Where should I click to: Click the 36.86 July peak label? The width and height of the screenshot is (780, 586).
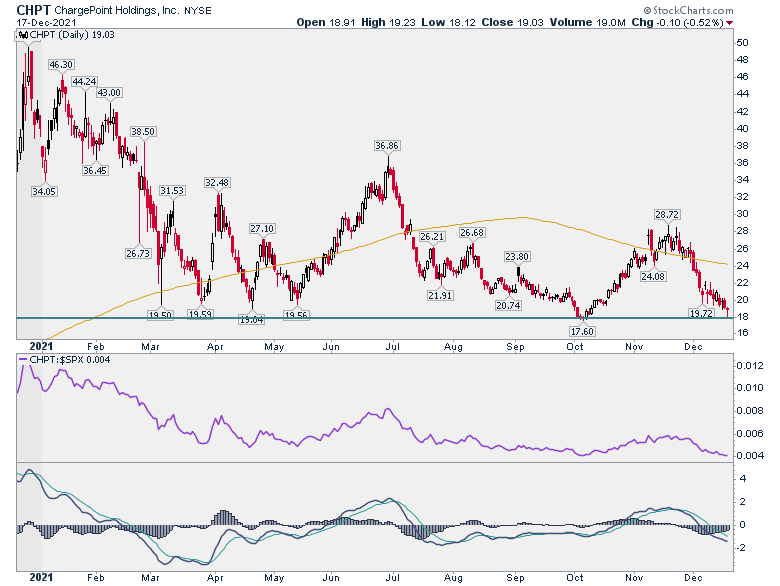tap(387, 146)
